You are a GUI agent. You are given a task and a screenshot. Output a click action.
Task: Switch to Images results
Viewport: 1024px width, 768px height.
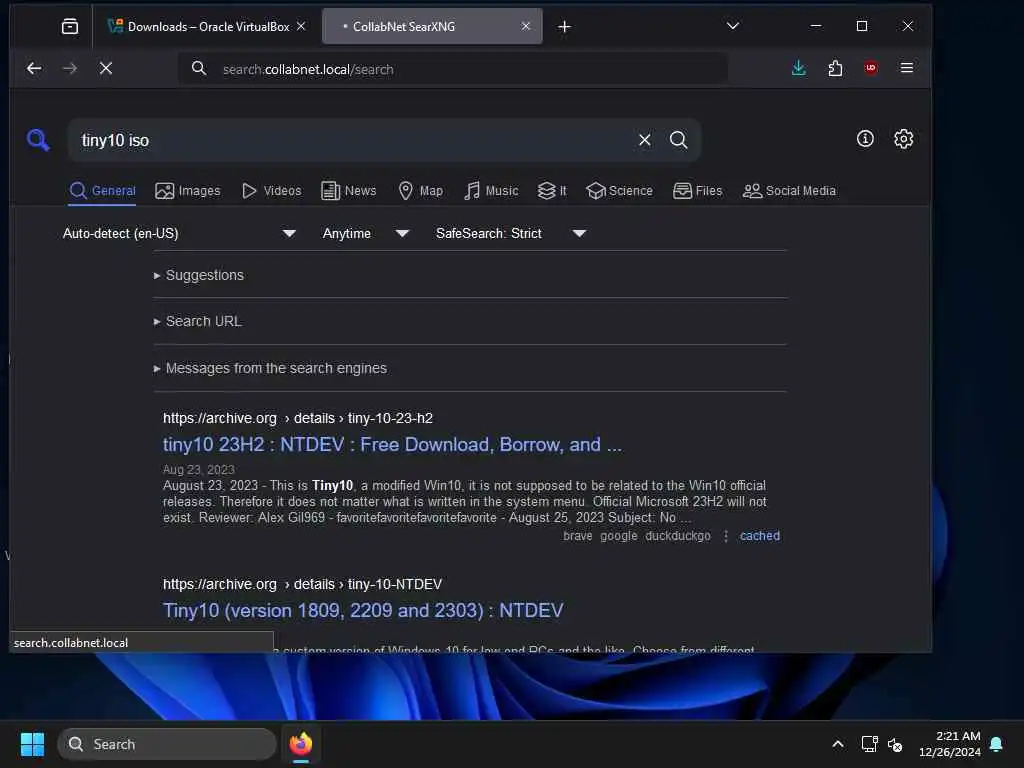click(188, 191)
